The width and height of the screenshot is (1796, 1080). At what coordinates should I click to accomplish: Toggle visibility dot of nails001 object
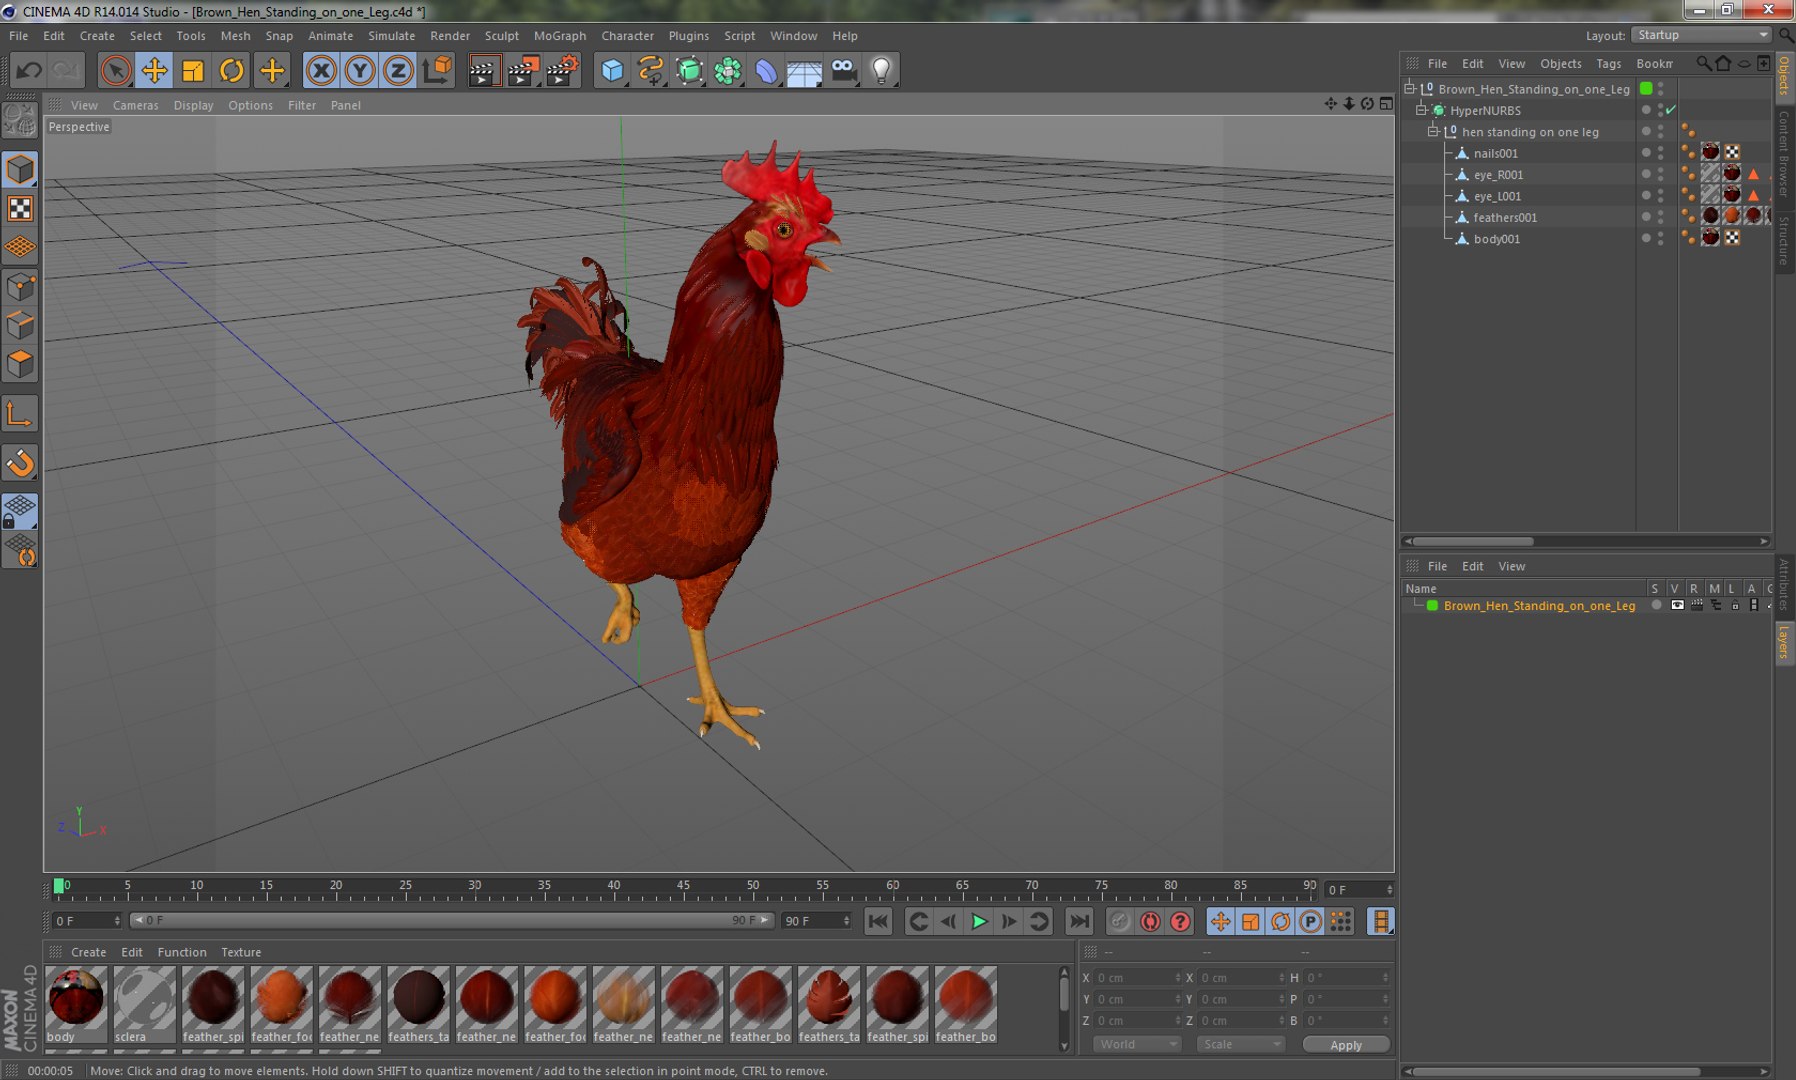point(1646,152)
